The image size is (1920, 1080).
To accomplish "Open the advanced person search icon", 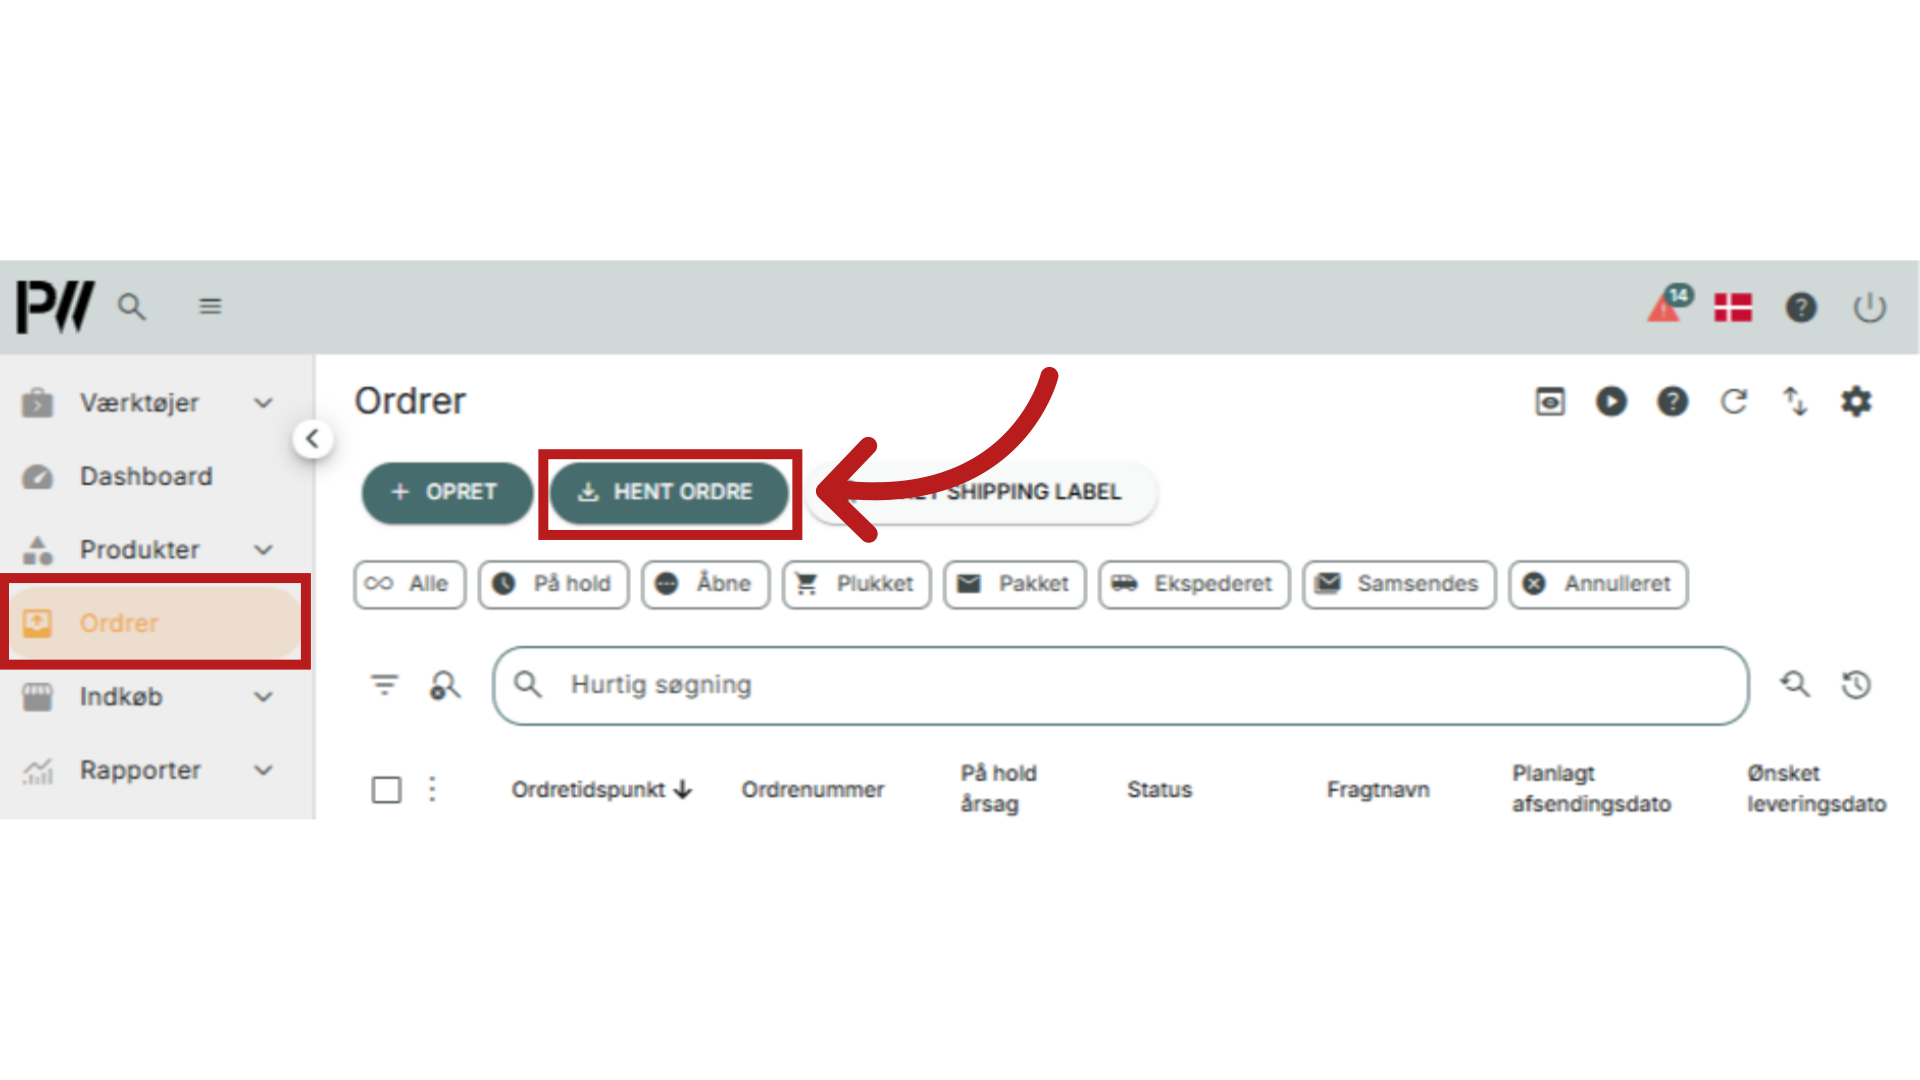I will (x=445, y=685).
